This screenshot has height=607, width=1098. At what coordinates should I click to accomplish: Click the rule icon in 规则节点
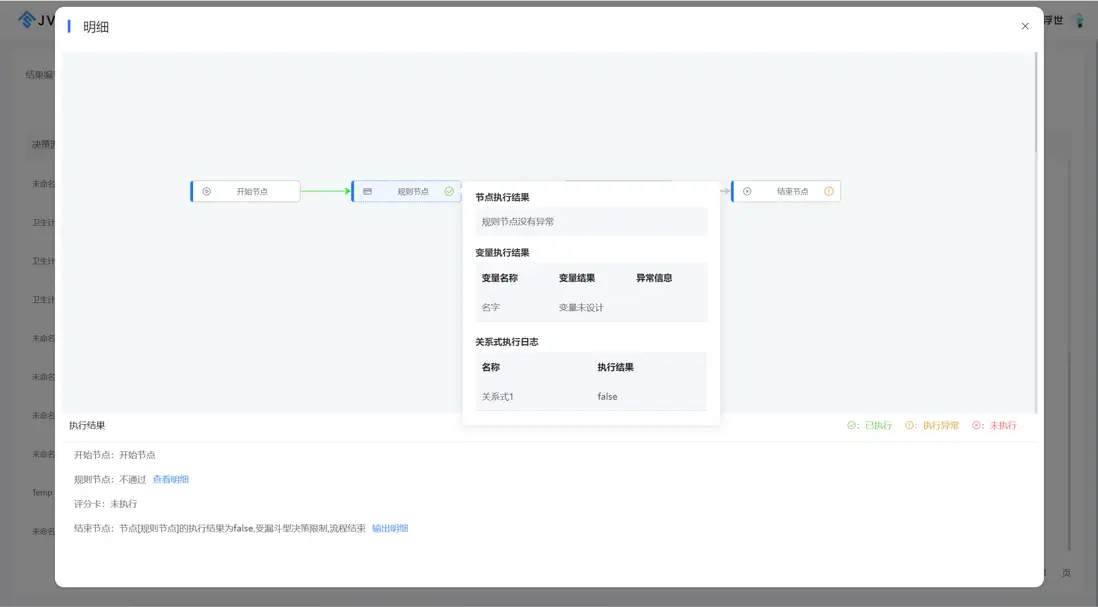(368, 191)
